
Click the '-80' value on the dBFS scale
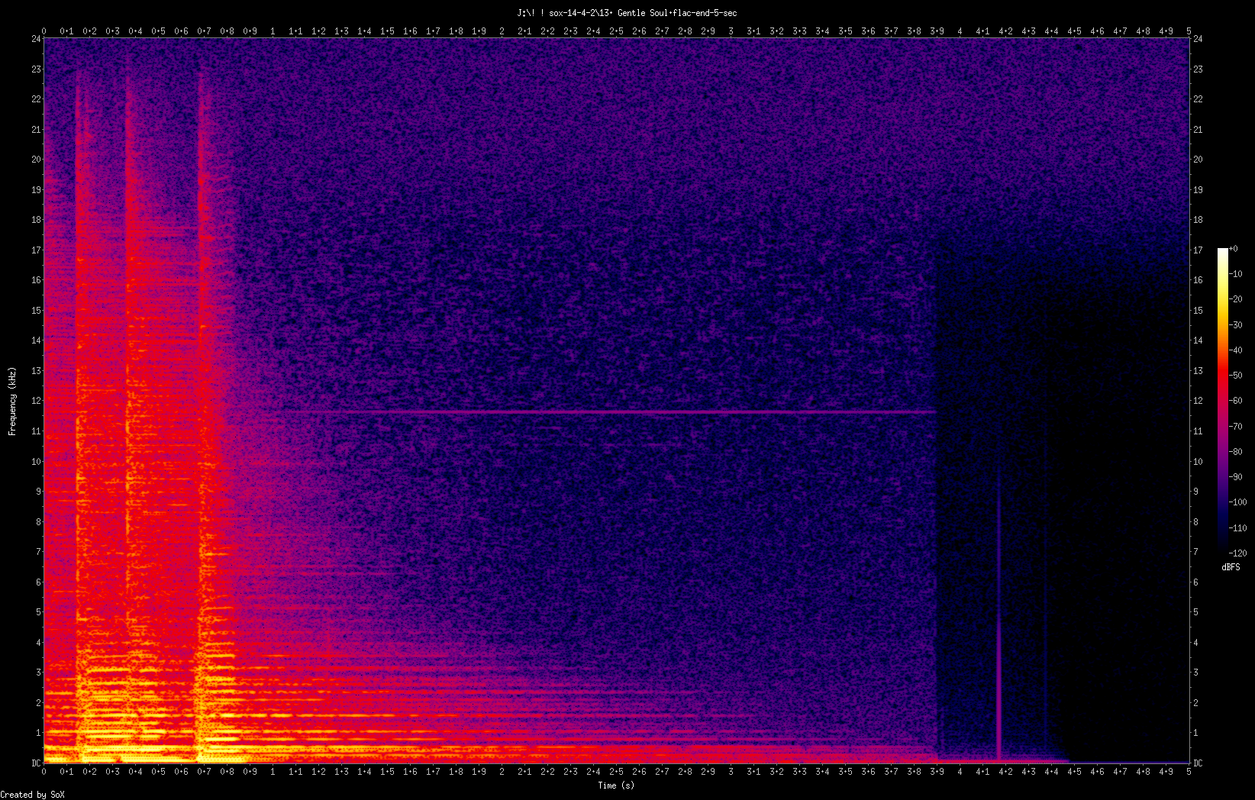(x=1235, y=451)
